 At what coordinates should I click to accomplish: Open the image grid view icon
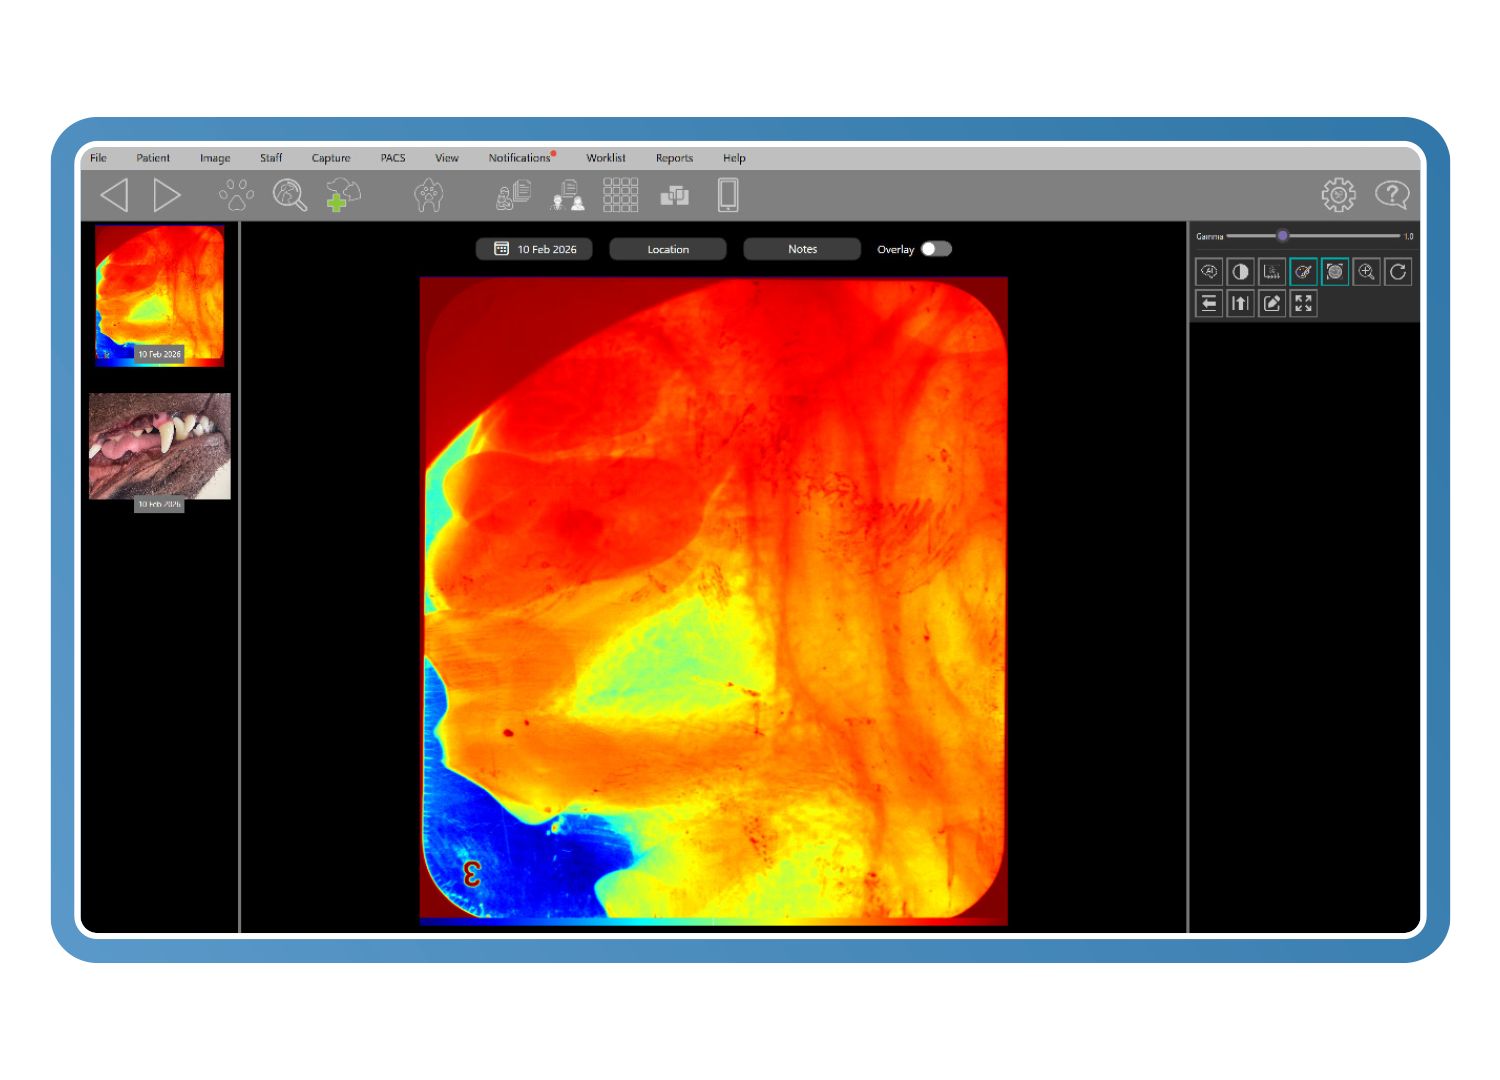point(620,195)
